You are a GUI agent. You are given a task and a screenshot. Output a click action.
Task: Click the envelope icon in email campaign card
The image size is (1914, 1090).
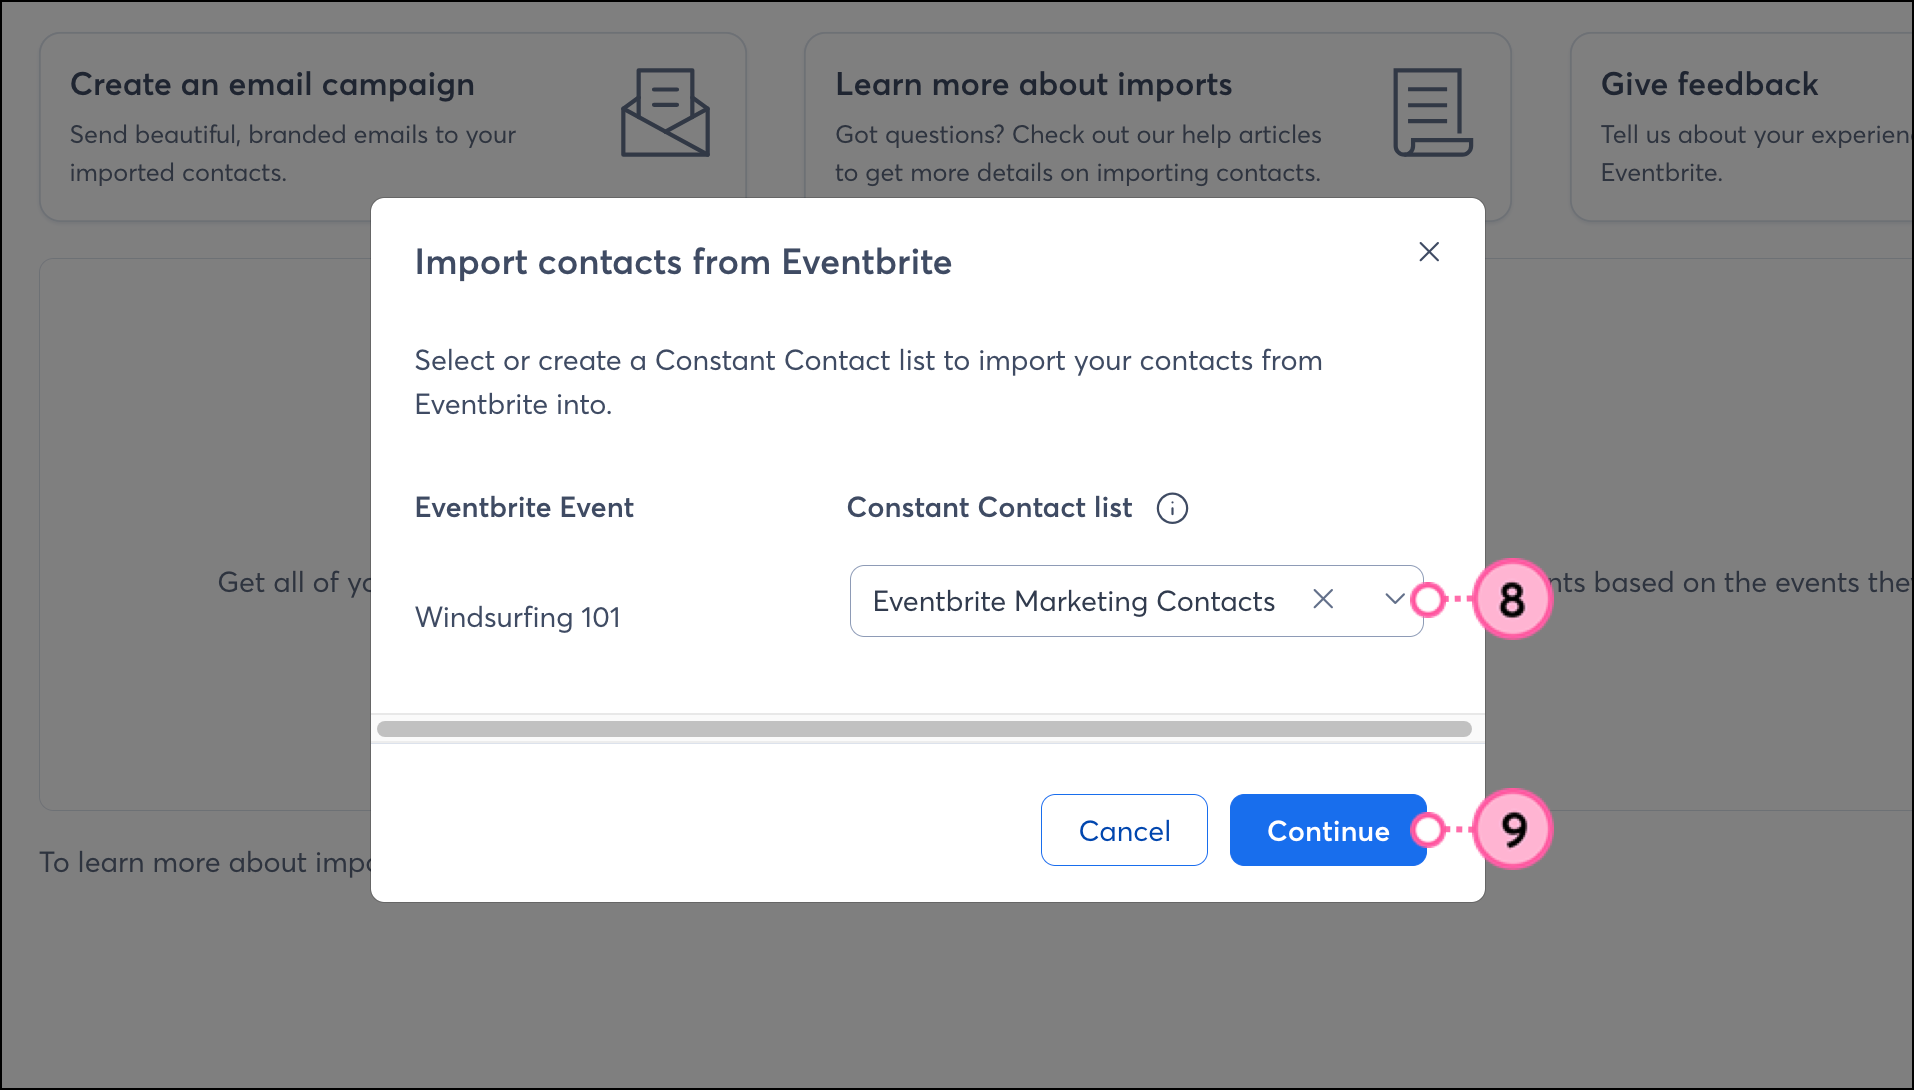click(665, 112)
